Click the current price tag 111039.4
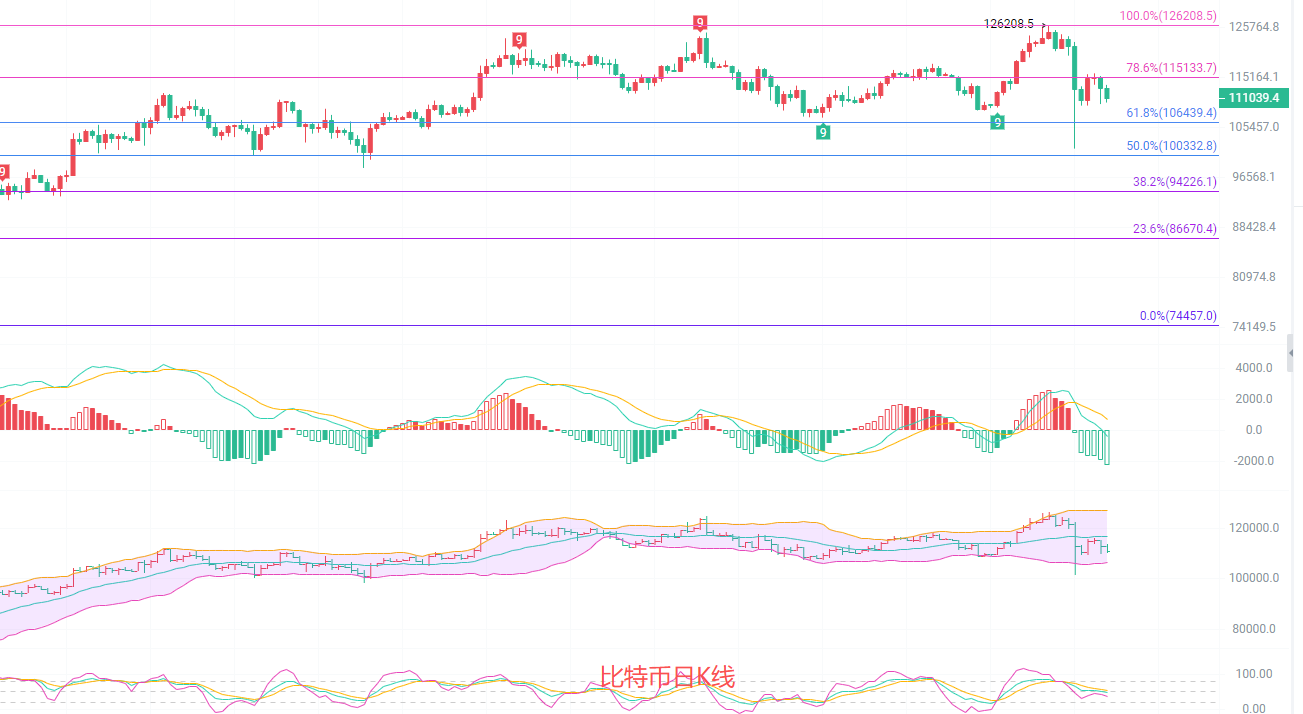 pos(1255,97)
